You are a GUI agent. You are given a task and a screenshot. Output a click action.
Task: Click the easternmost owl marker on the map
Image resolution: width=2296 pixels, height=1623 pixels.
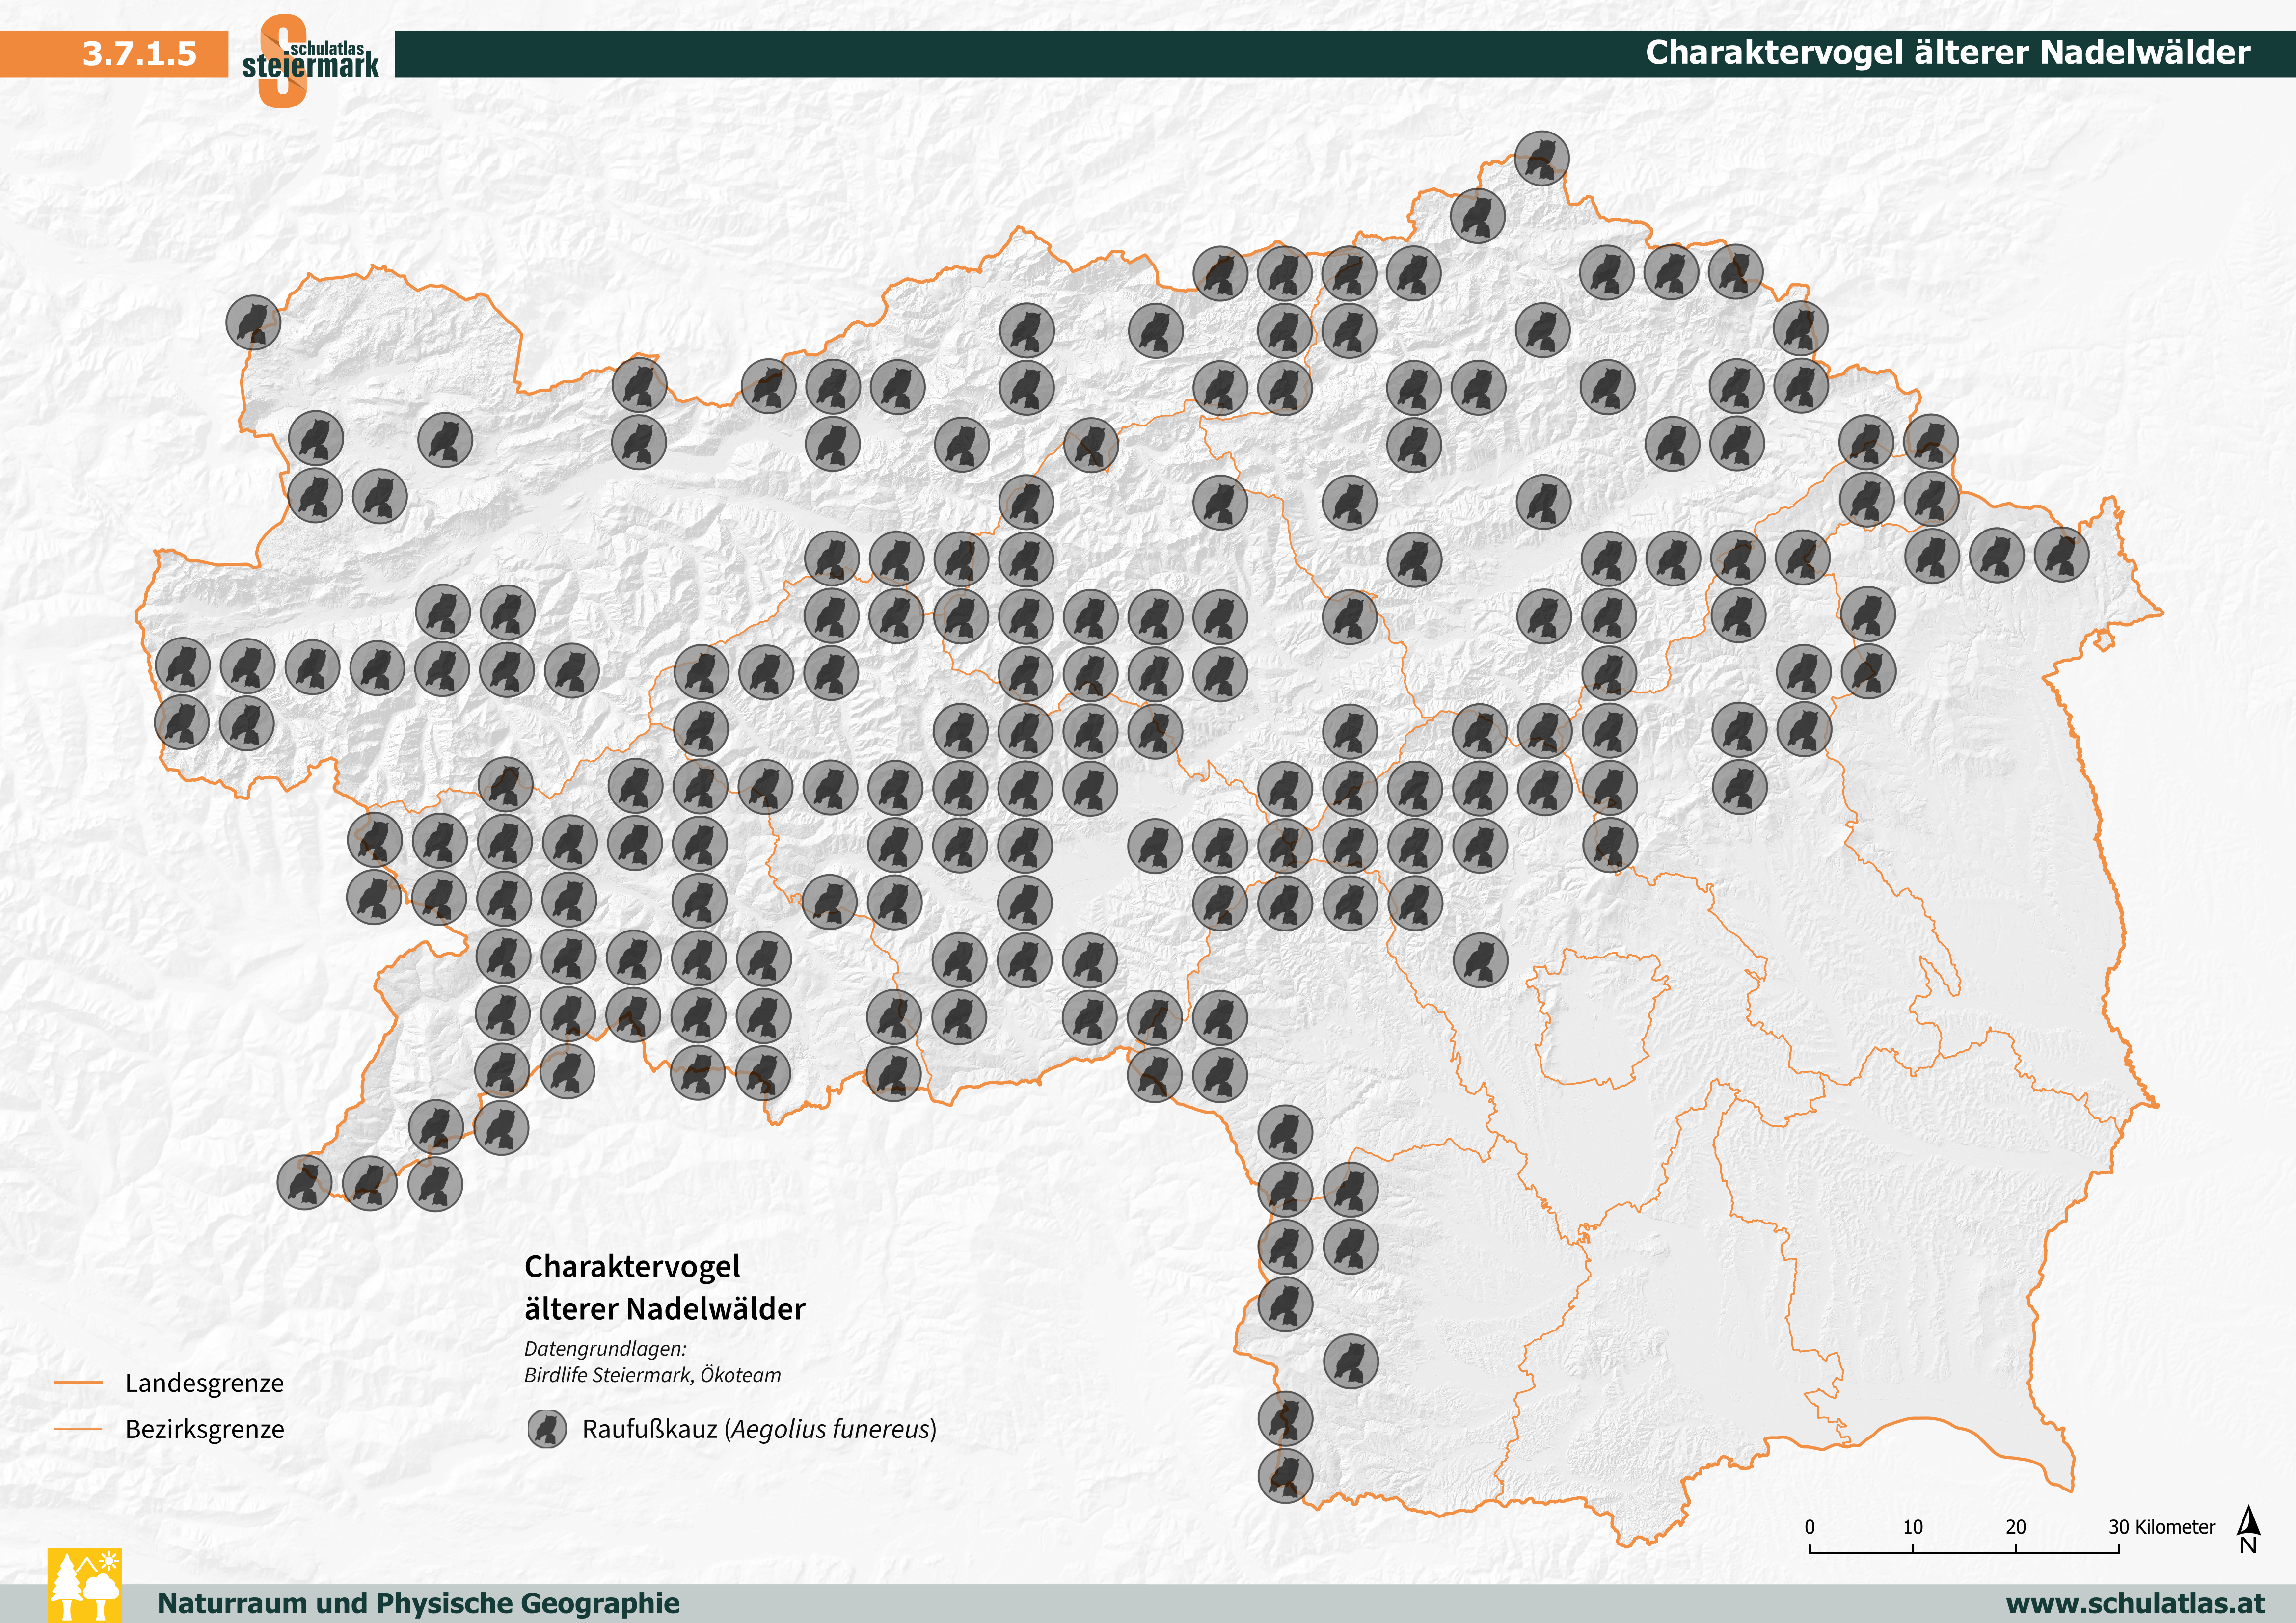(x=2061, y=554)
